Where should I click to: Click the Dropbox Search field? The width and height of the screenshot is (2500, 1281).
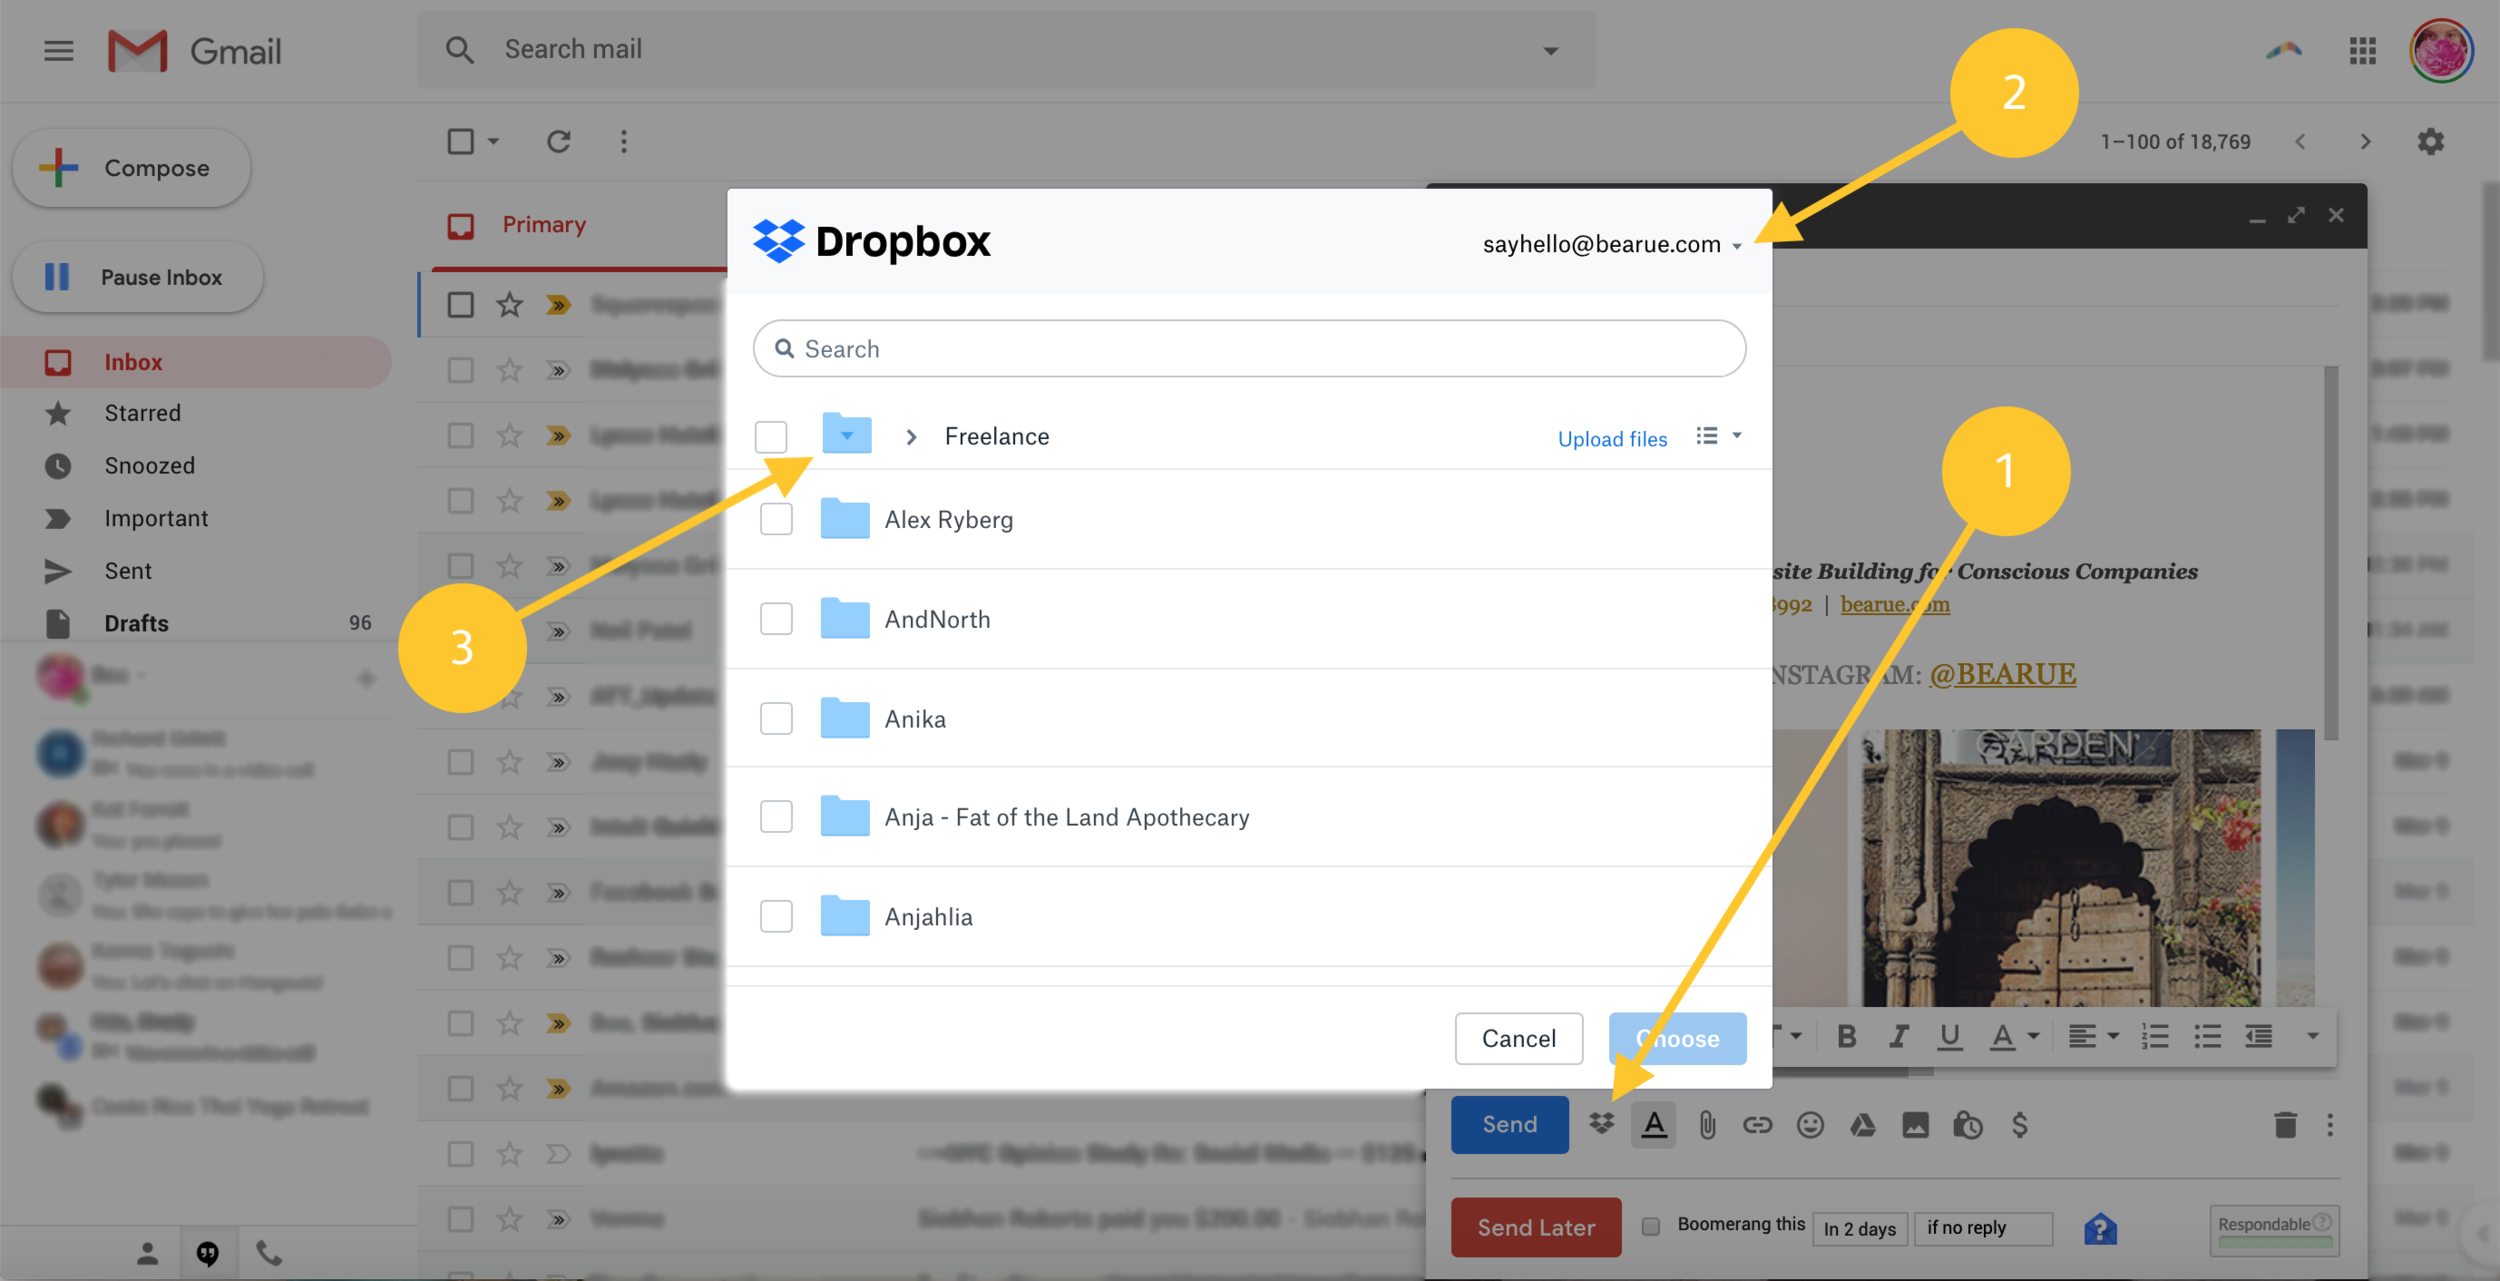pos(1250,349)
